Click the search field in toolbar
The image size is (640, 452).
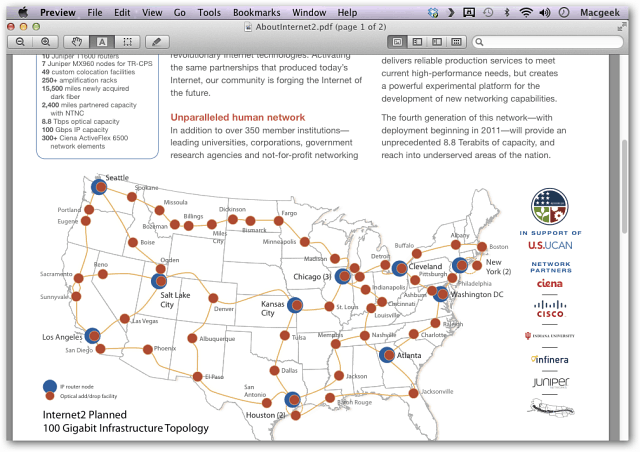[x=548, y=42]
